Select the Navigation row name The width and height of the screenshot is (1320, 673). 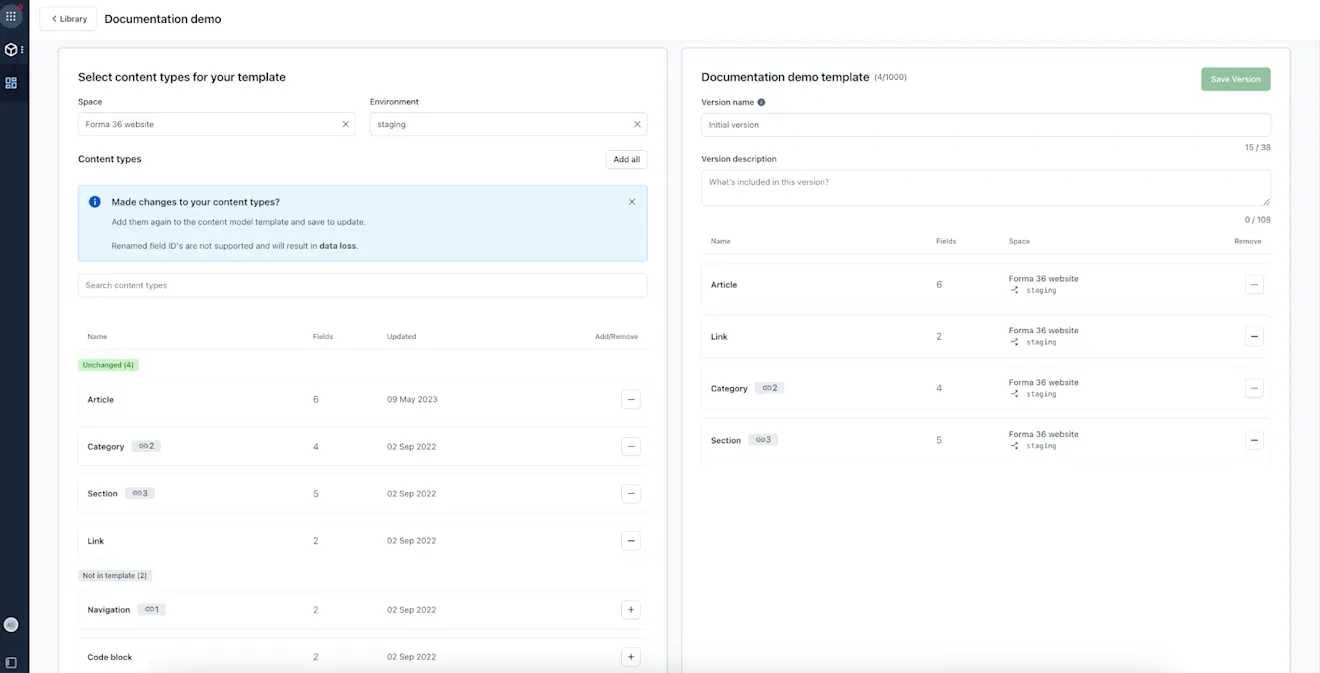[x=109, y=610]
